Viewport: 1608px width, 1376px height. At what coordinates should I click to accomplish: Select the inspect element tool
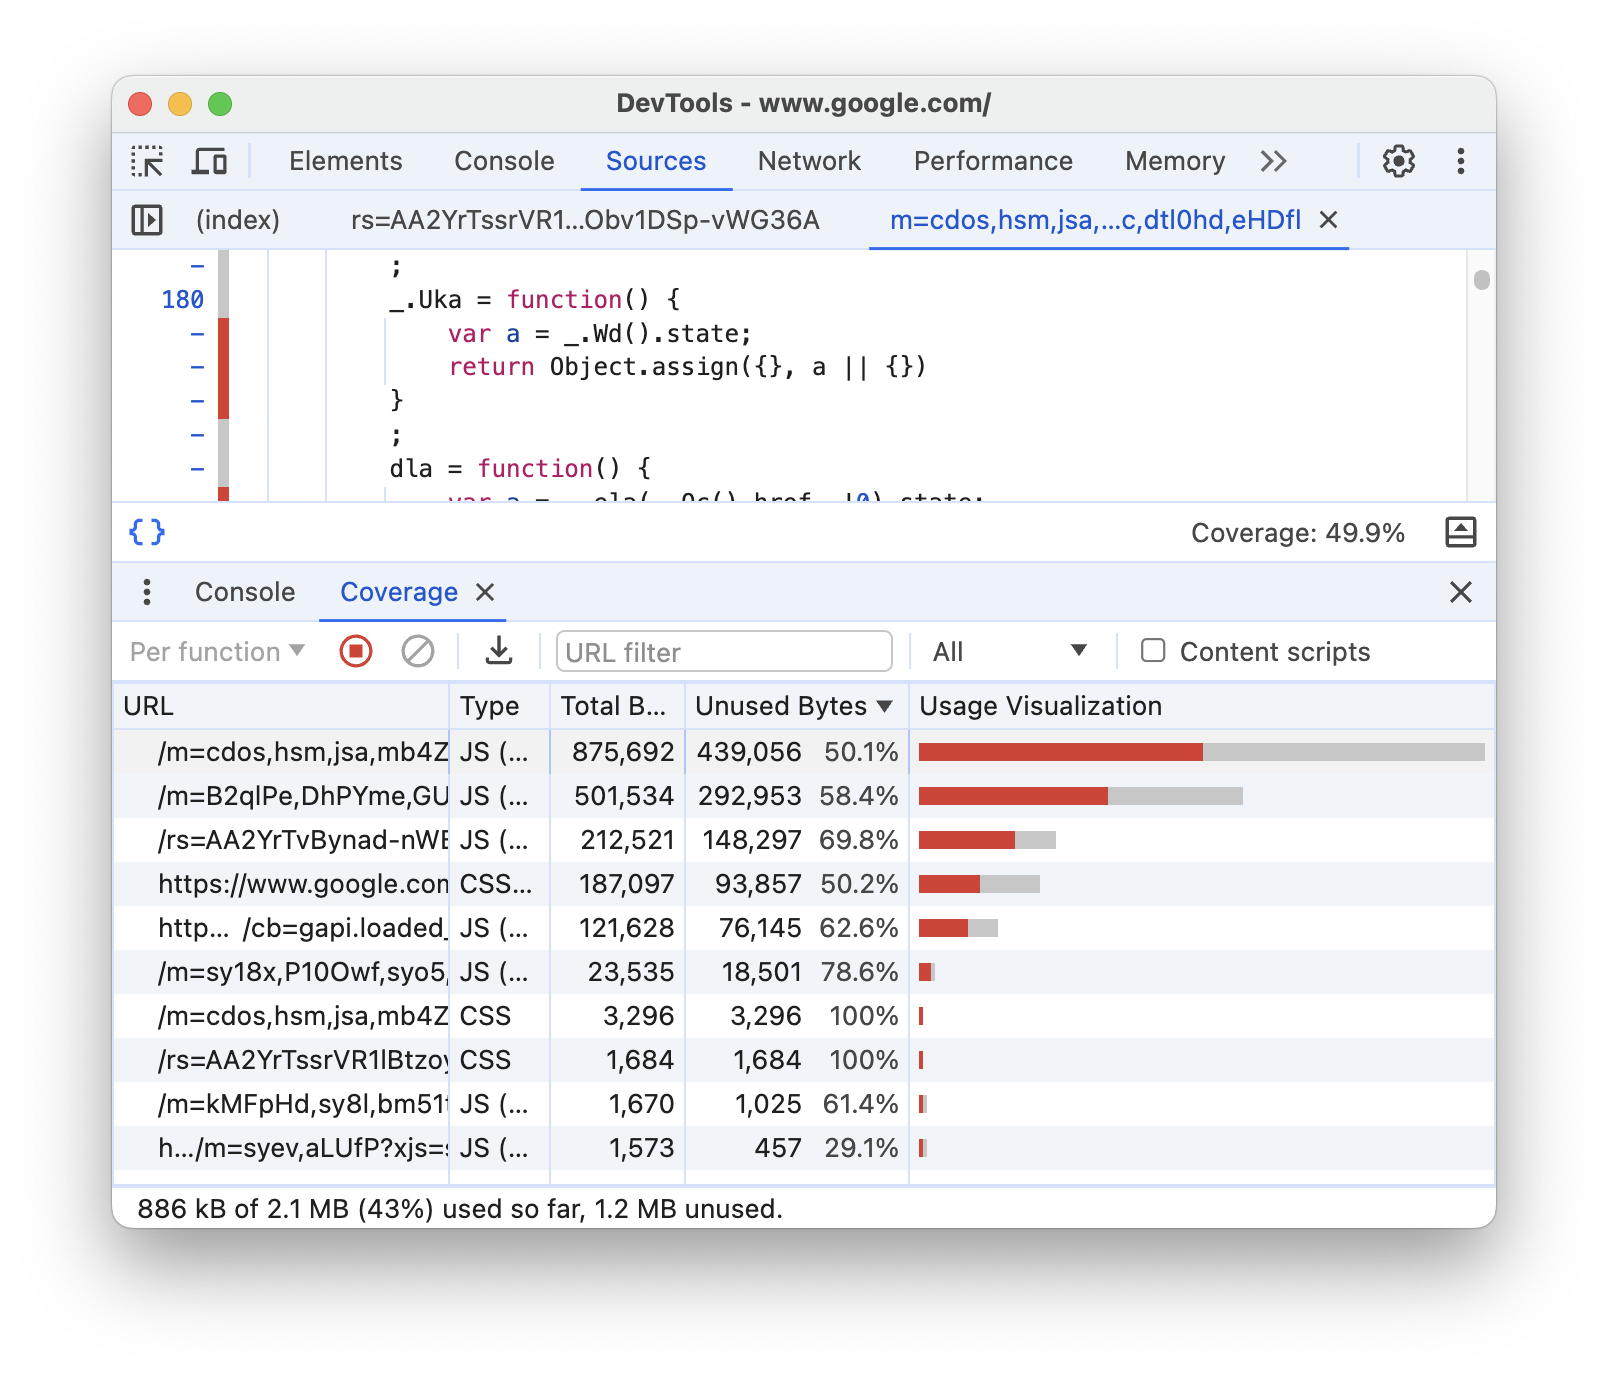pos(147,161)
